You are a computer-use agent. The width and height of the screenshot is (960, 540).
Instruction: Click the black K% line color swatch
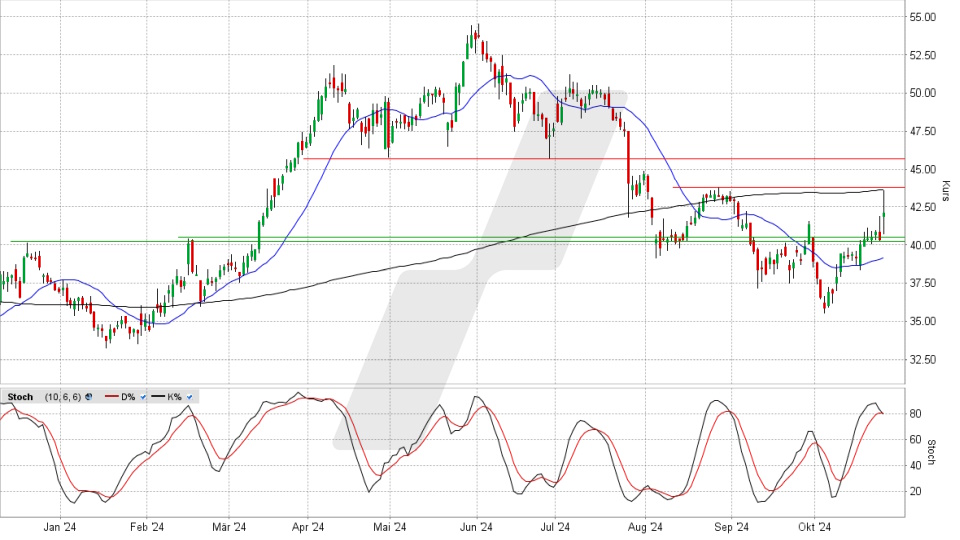[x=158, y=397]
